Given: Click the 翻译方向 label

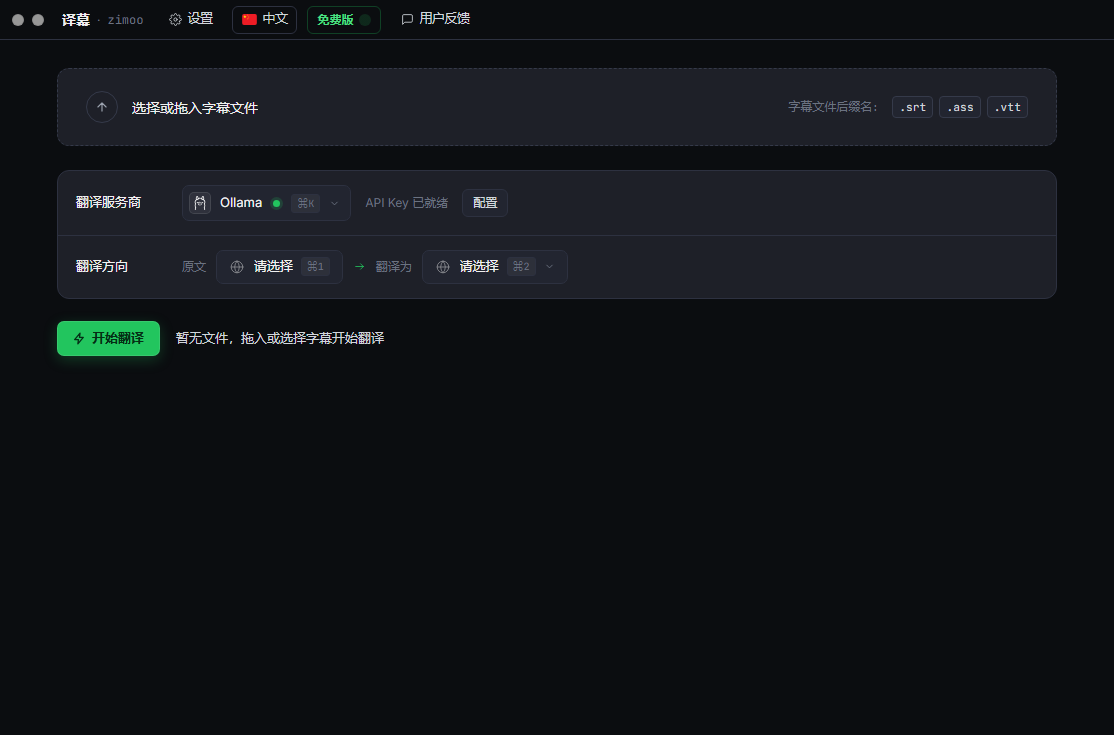Looking at the screenshot, I should pyautogui.click(x=102, y=267).
